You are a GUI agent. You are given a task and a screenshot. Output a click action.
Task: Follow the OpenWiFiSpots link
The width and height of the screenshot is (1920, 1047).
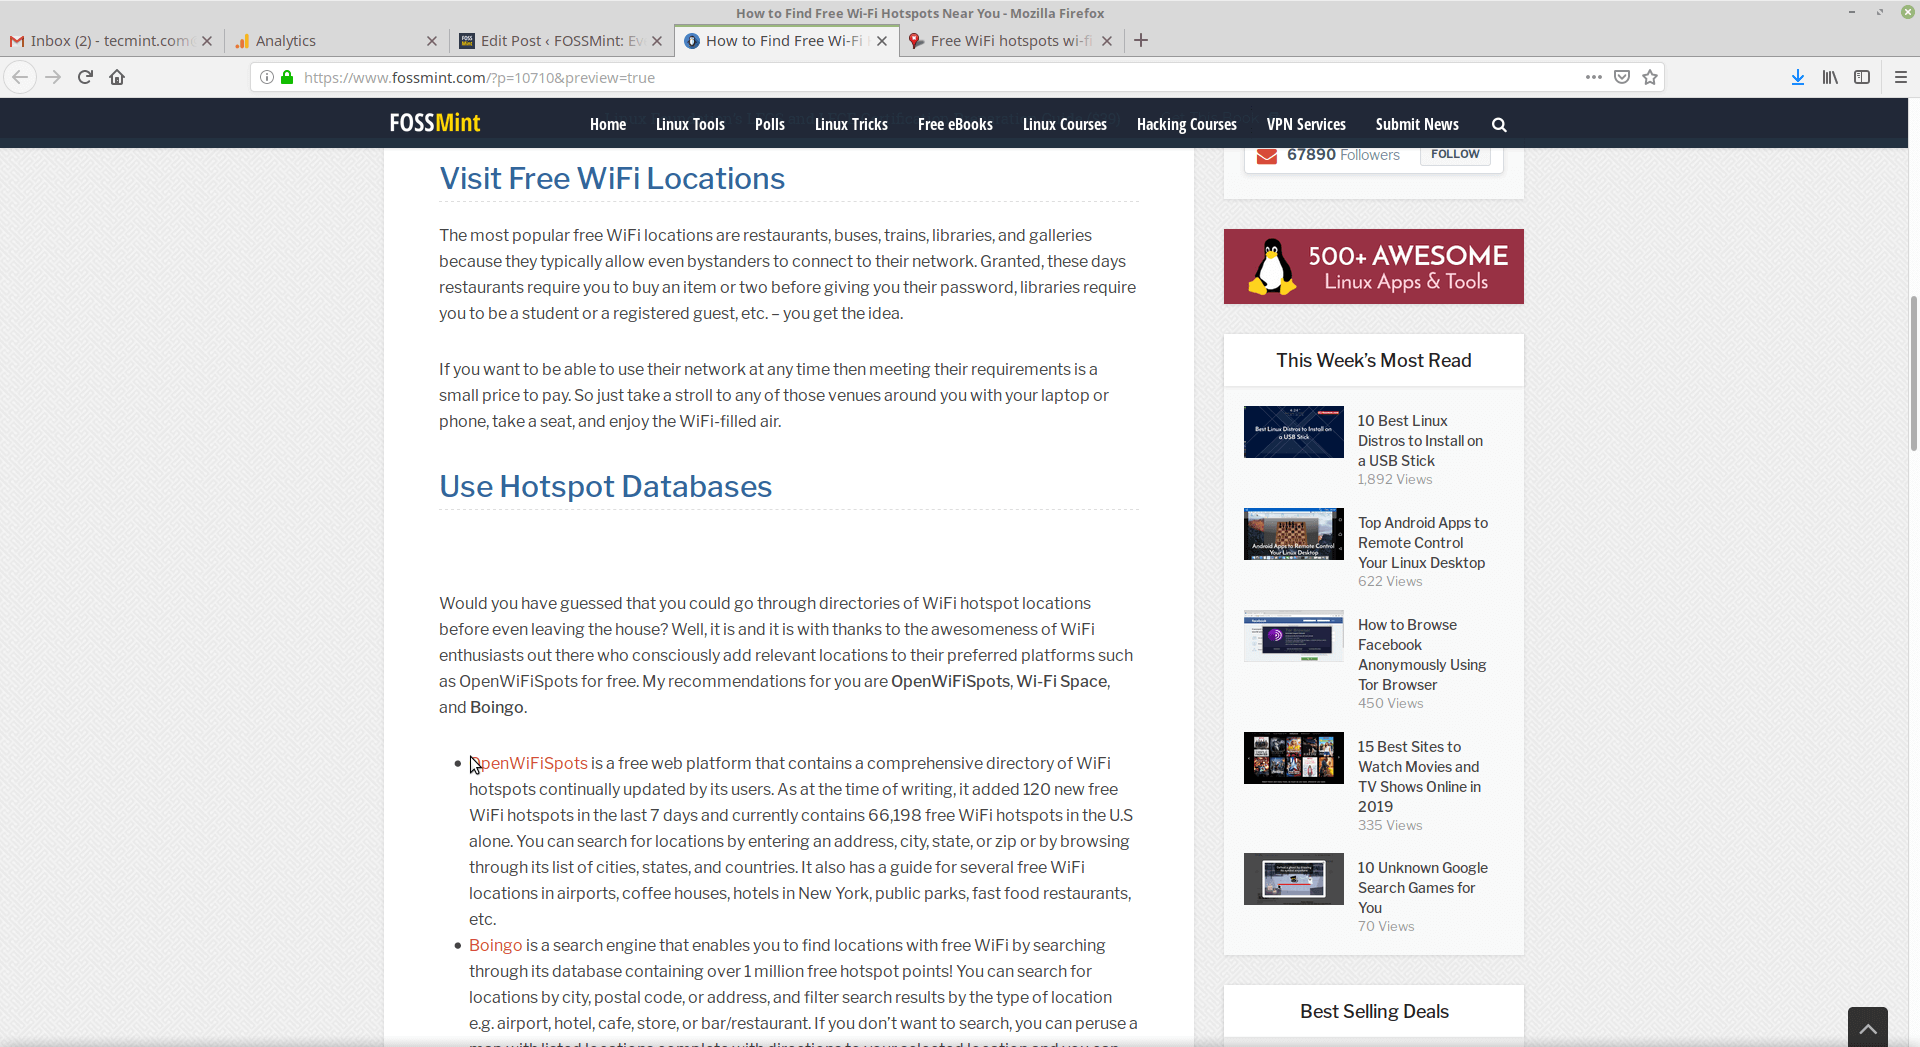click(x=529, y=763)
